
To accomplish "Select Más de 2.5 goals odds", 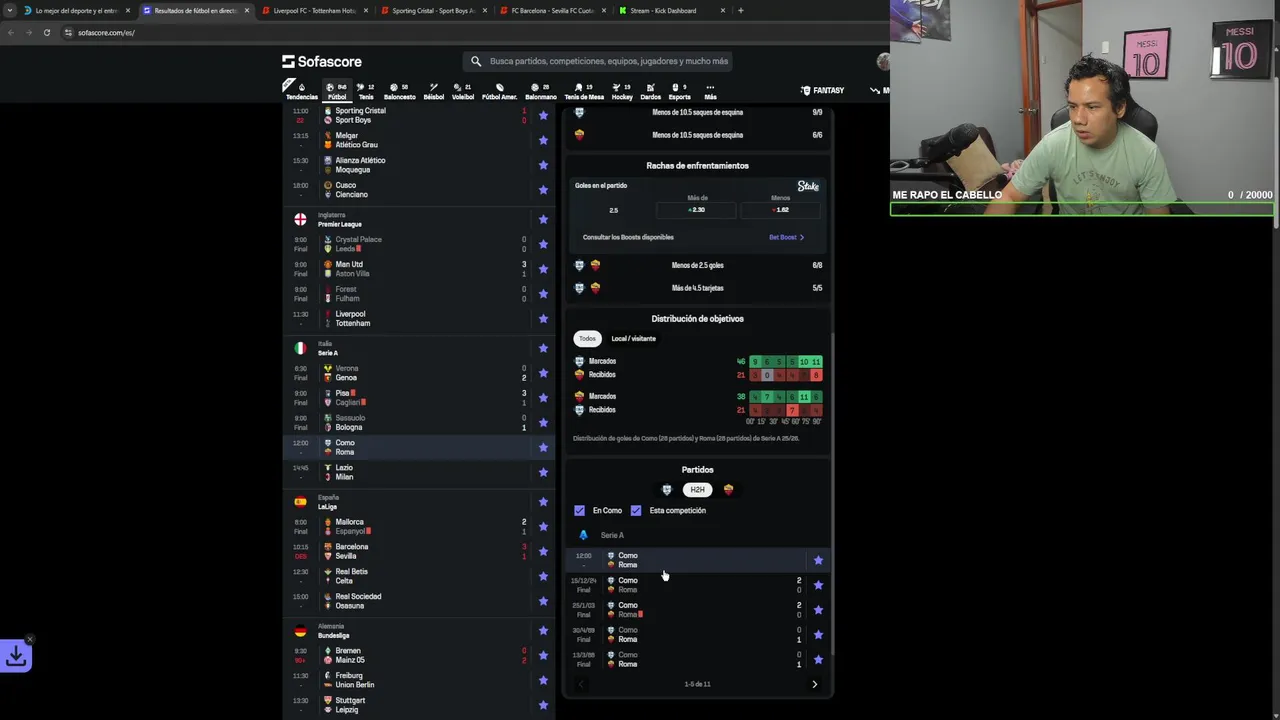I will 697,210.
